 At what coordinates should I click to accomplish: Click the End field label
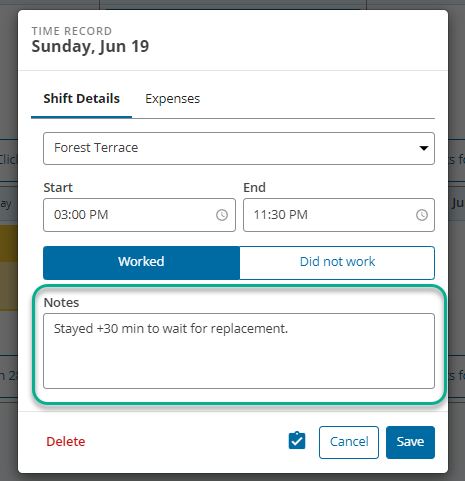[254, 188]
